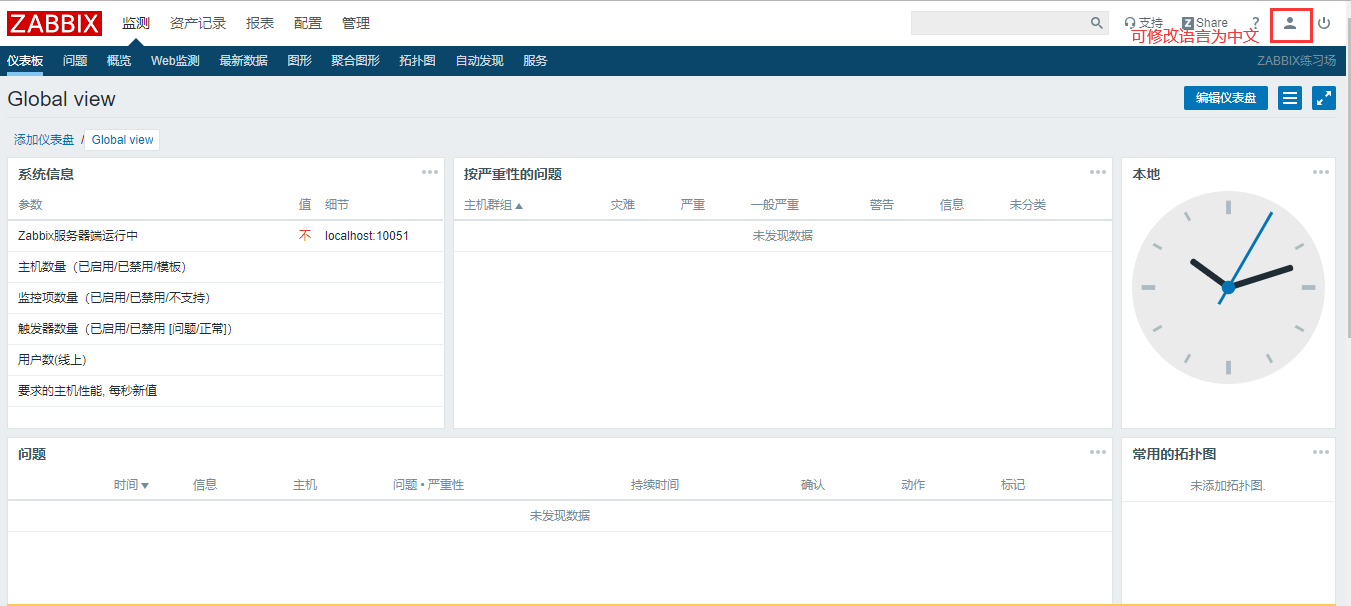Go to the 概览 submenu tab

[119, 61]
